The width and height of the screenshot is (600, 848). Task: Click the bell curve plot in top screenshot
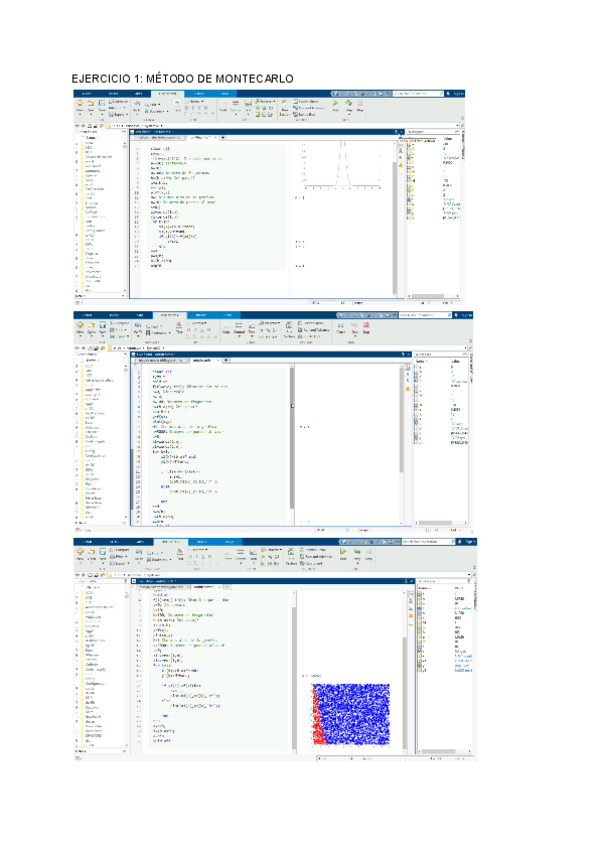tap(342, 165)
